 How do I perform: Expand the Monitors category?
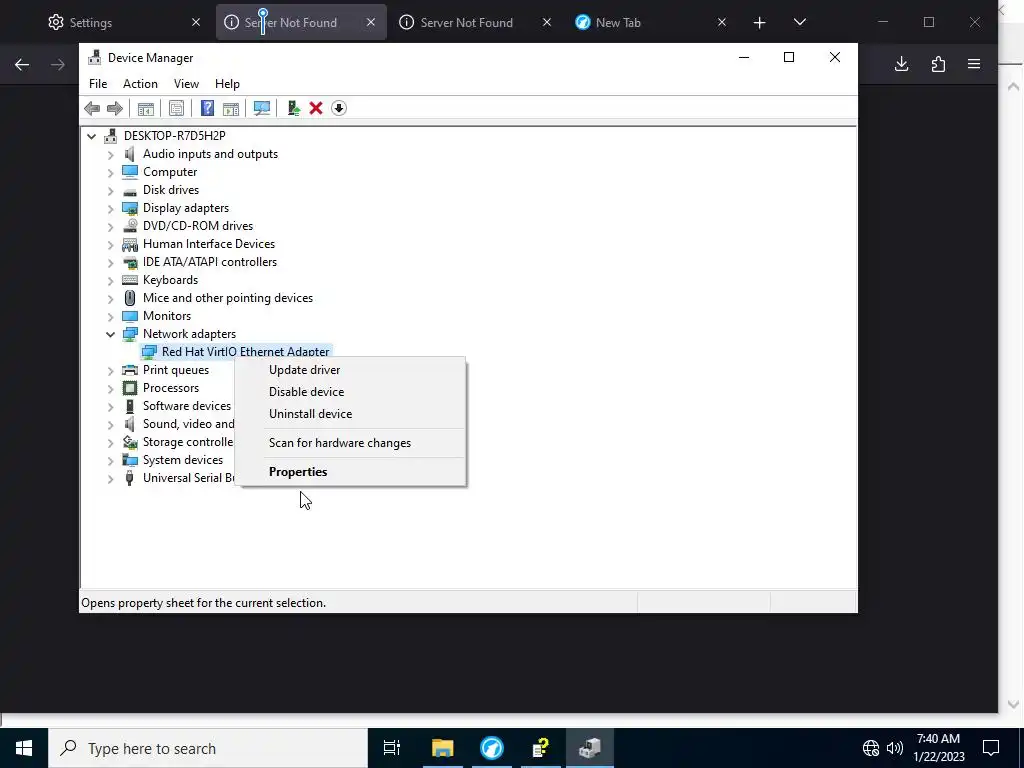[110, 317]
